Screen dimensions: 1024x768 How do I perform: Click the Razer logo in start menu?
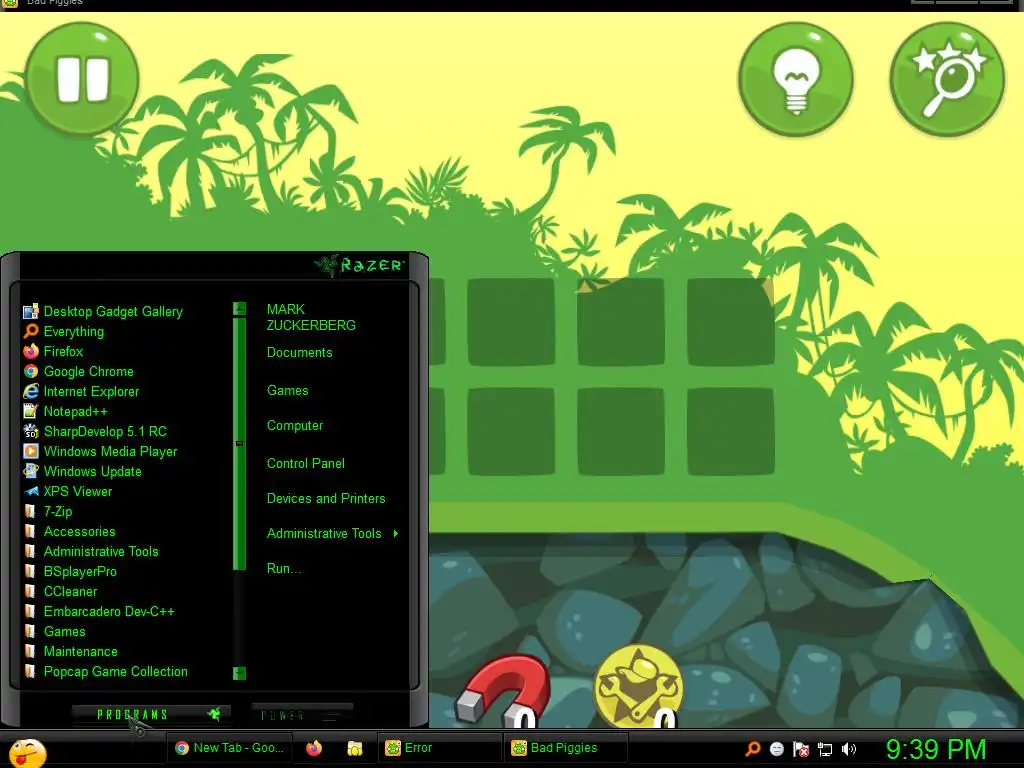(x=360, y=265)
